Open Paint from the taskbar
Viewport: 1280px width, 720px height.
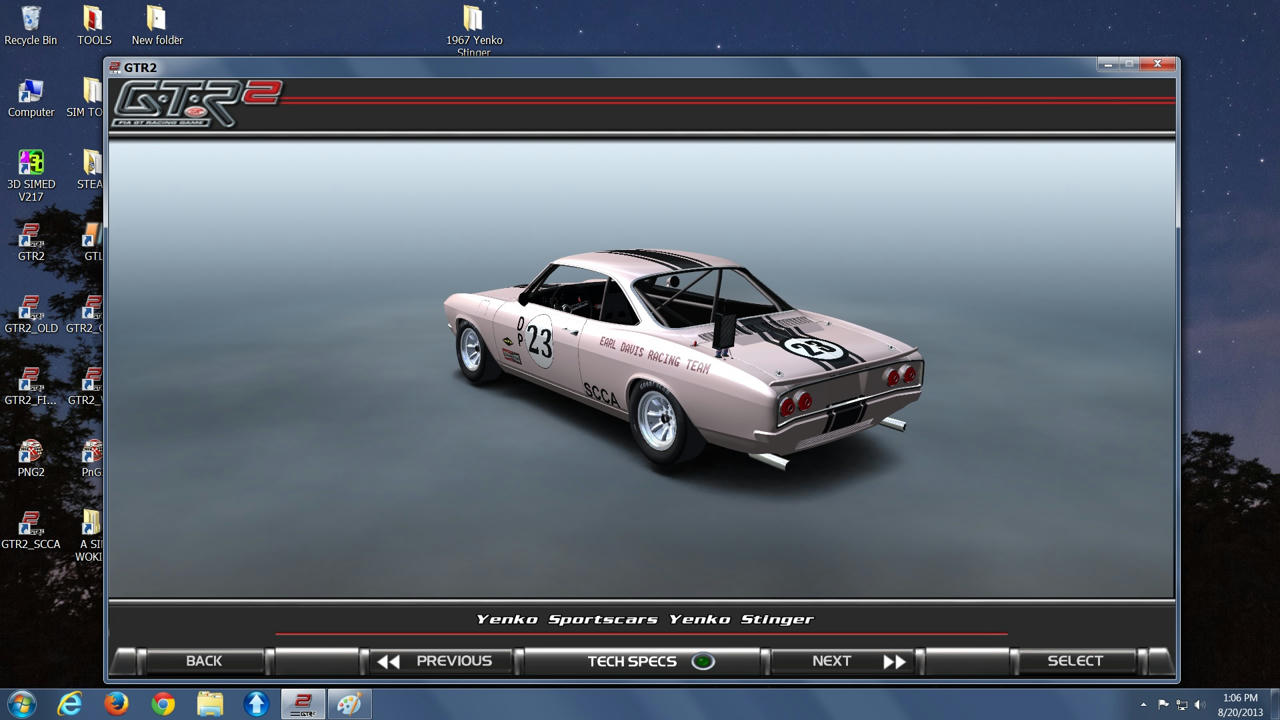pyautogui.click(x=349, y=704)
